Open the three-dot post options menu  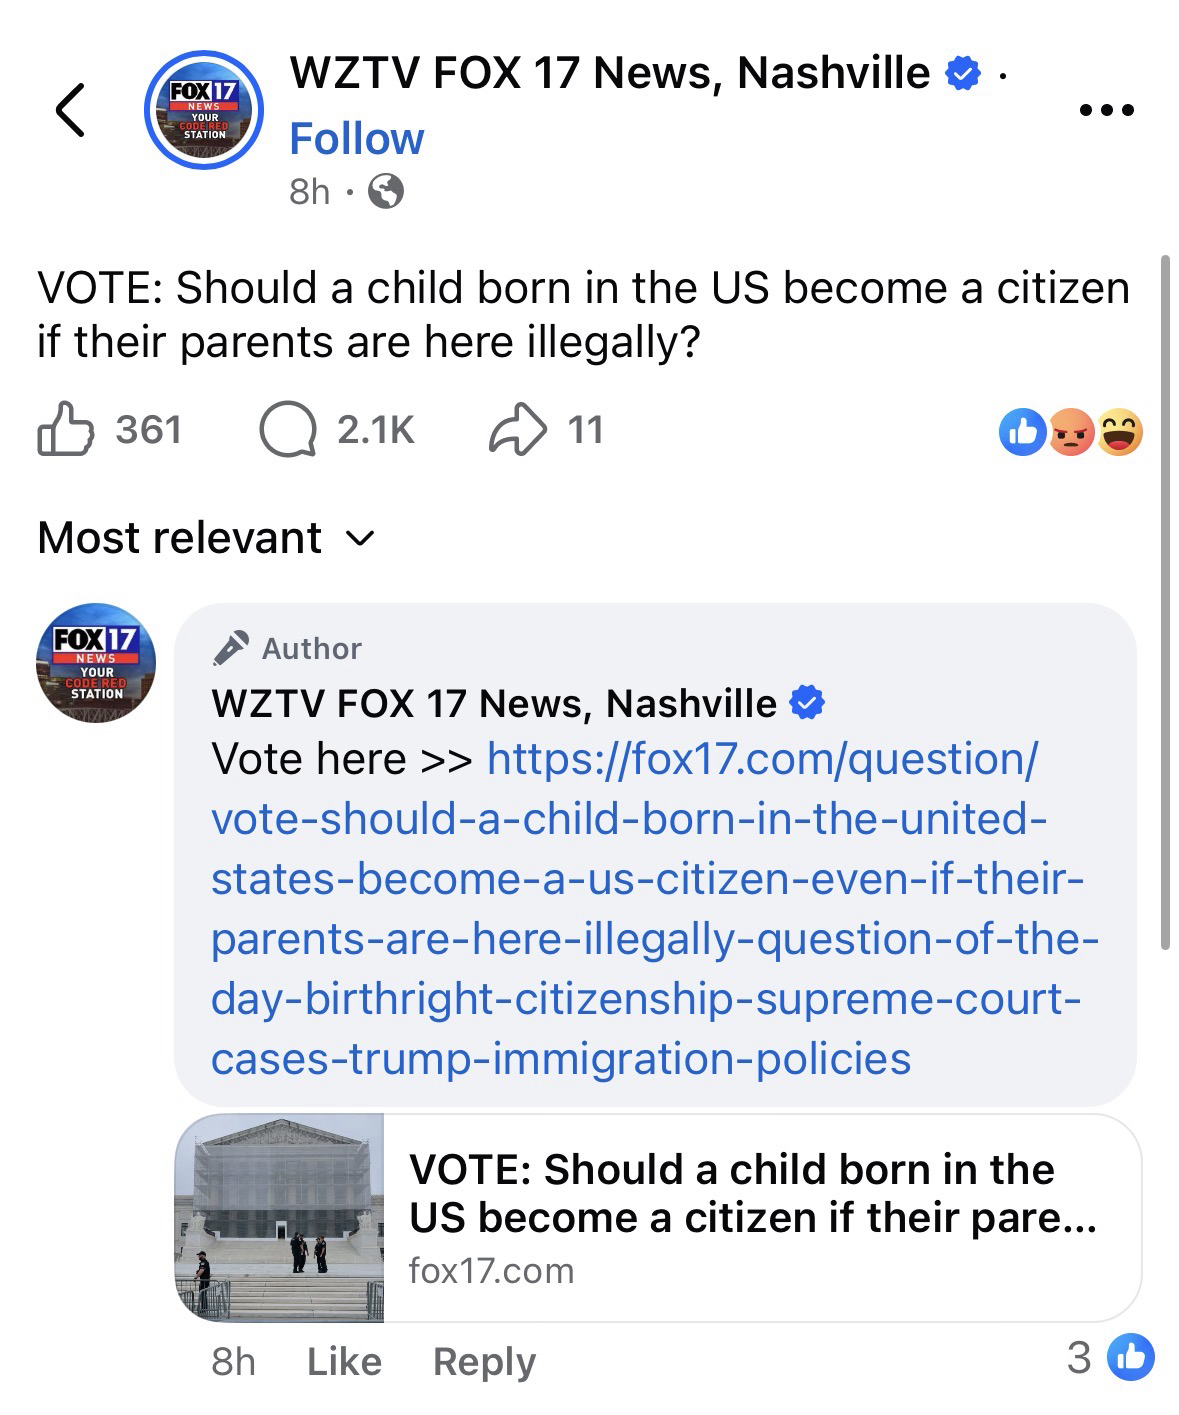point(1107,110)
